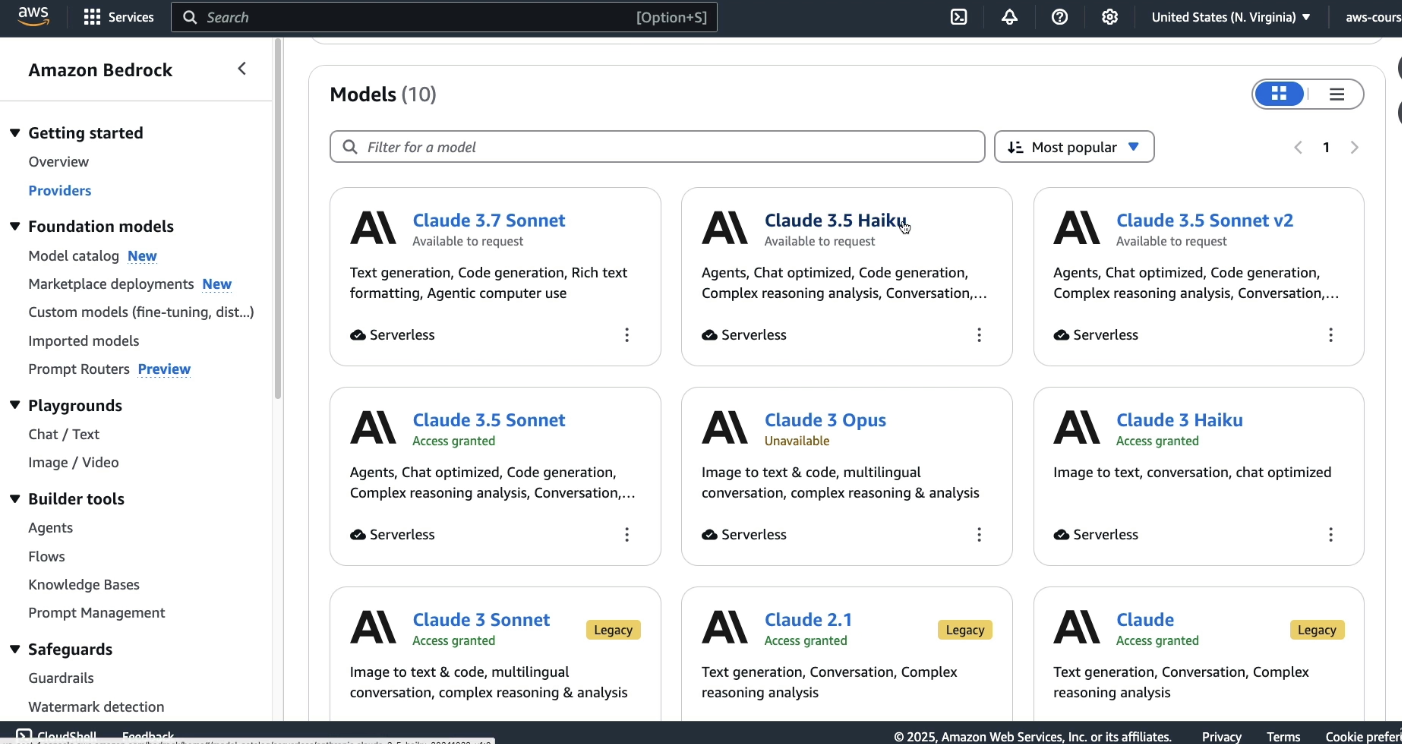Open the Most popular sort dropdown
This screenshot has height=744, width=1402.
[1074, 147]
